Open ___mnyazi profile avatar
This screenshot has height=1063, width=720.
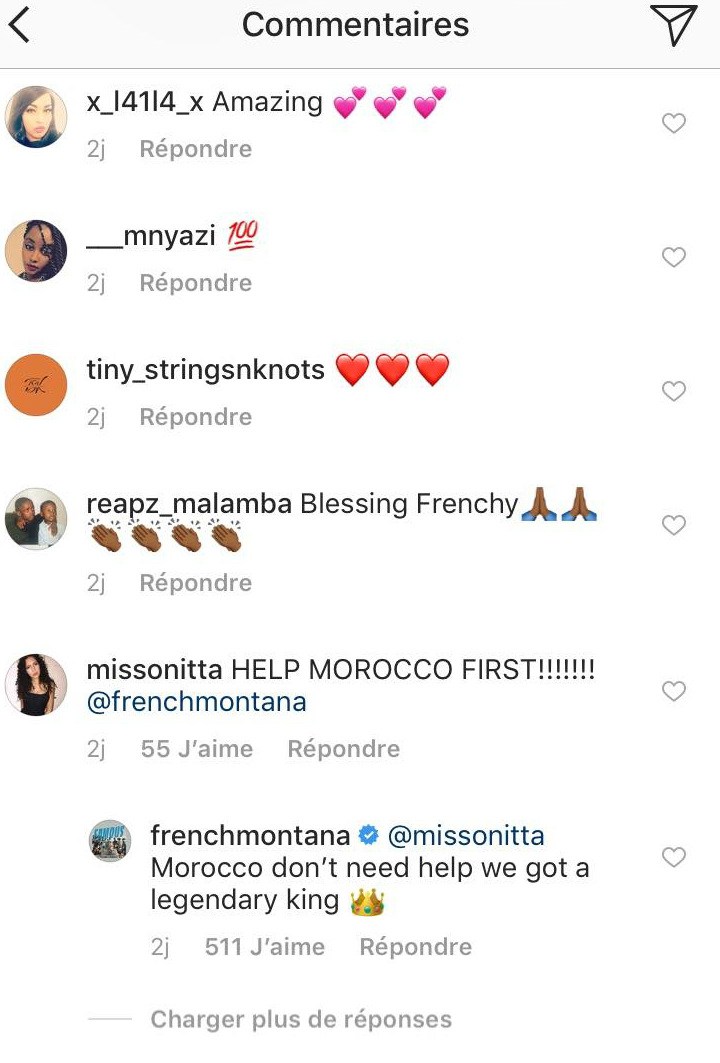[x=36, y=251]
